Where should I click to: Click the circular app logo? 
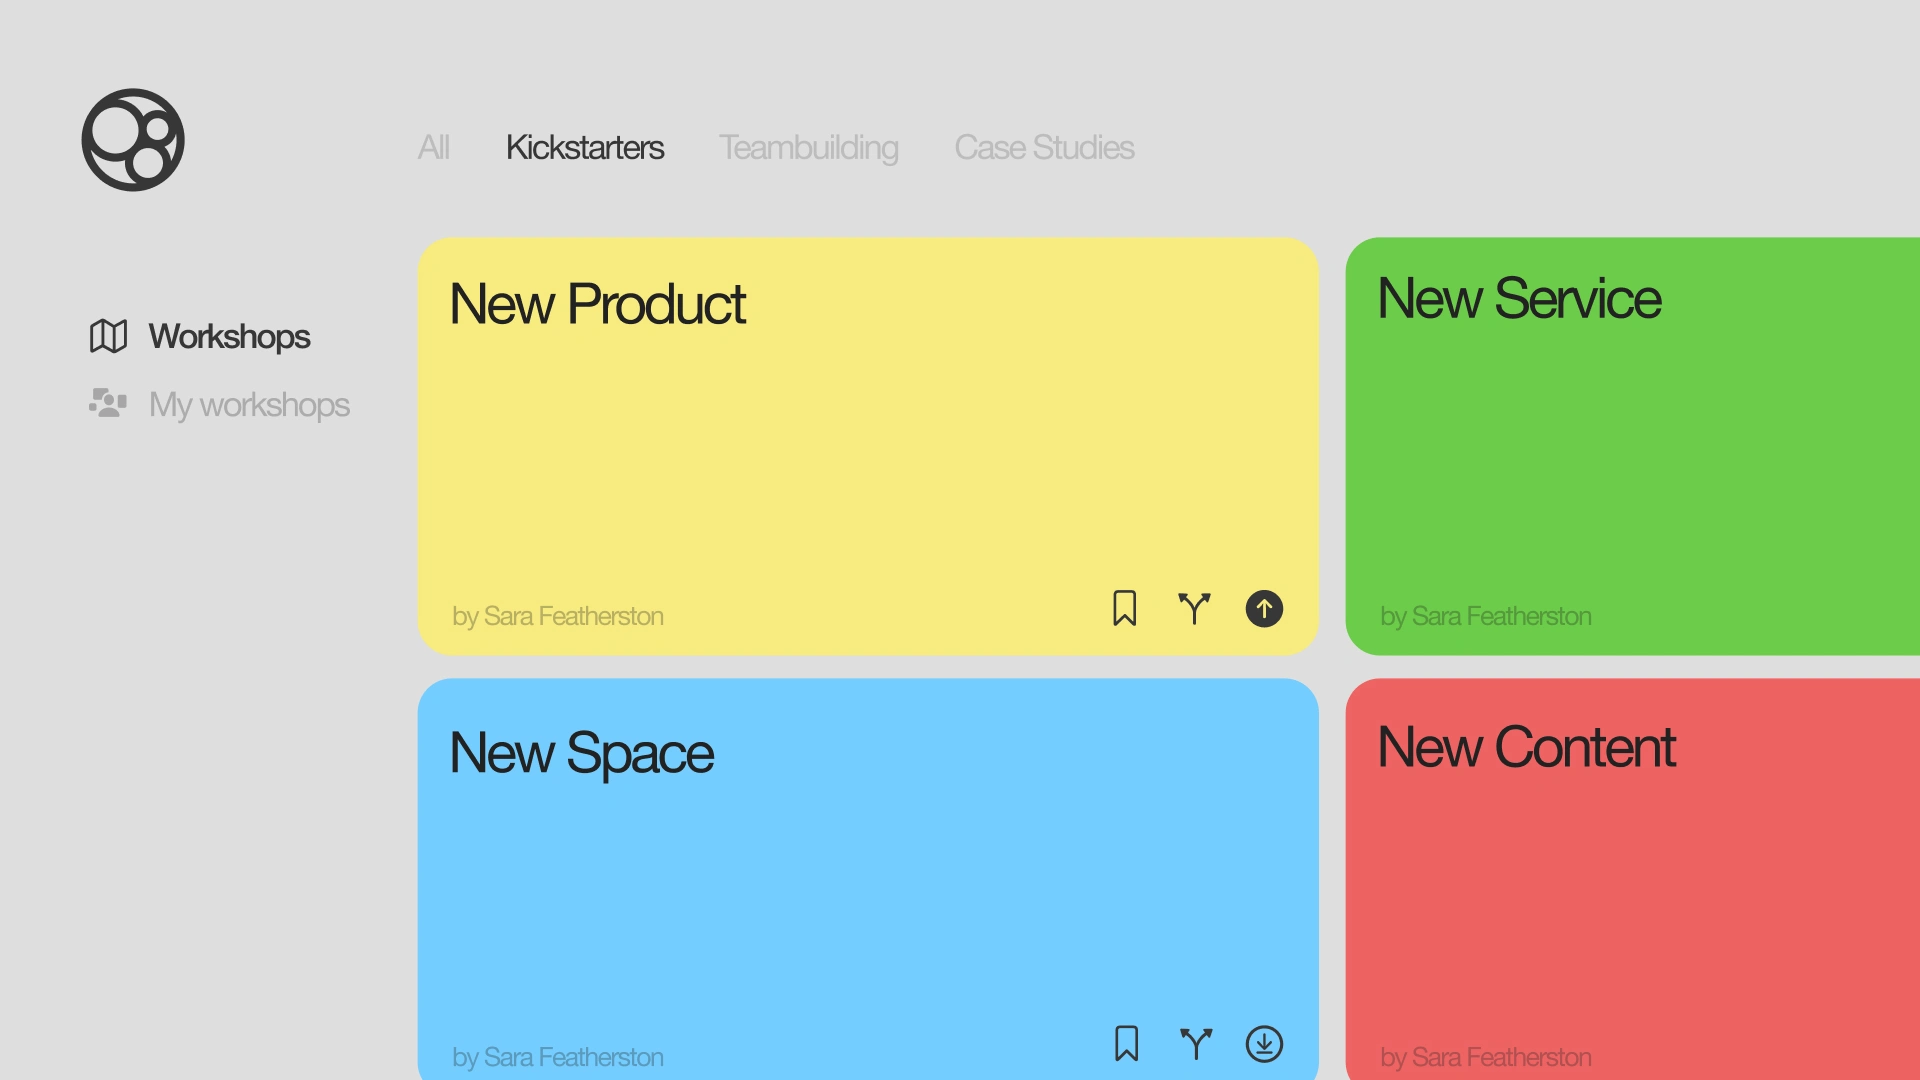point(133,140)
